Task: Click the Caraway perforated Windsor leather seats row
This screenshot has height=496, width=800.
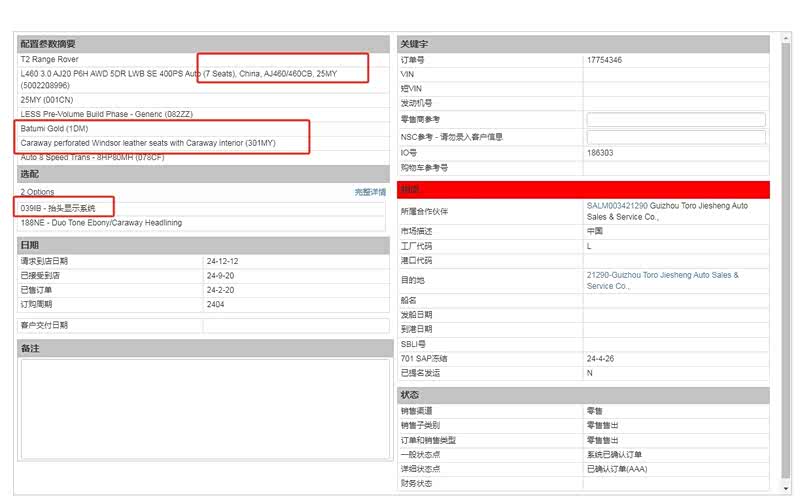Action: coord(148,143)
